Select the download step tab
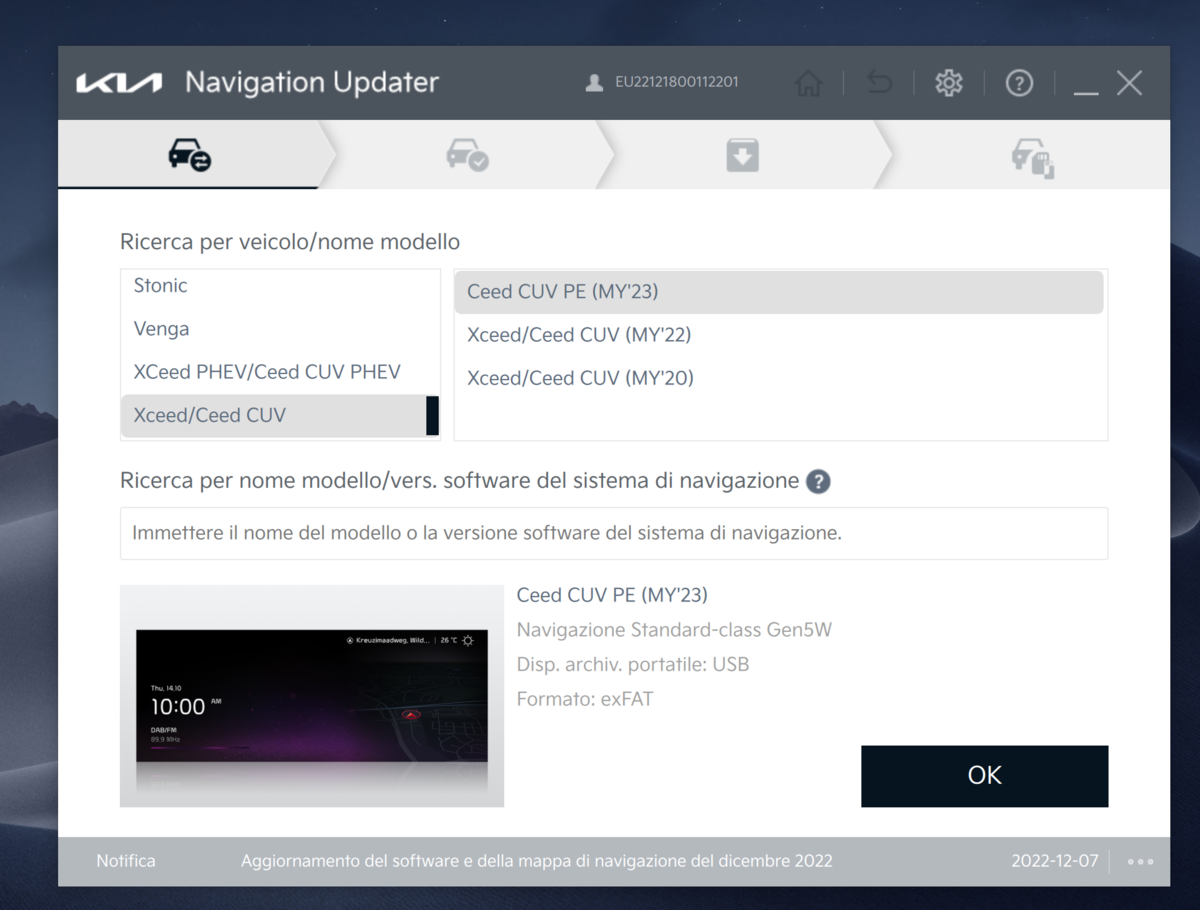This screenshot has height=910, width=1200. (743, 155)
